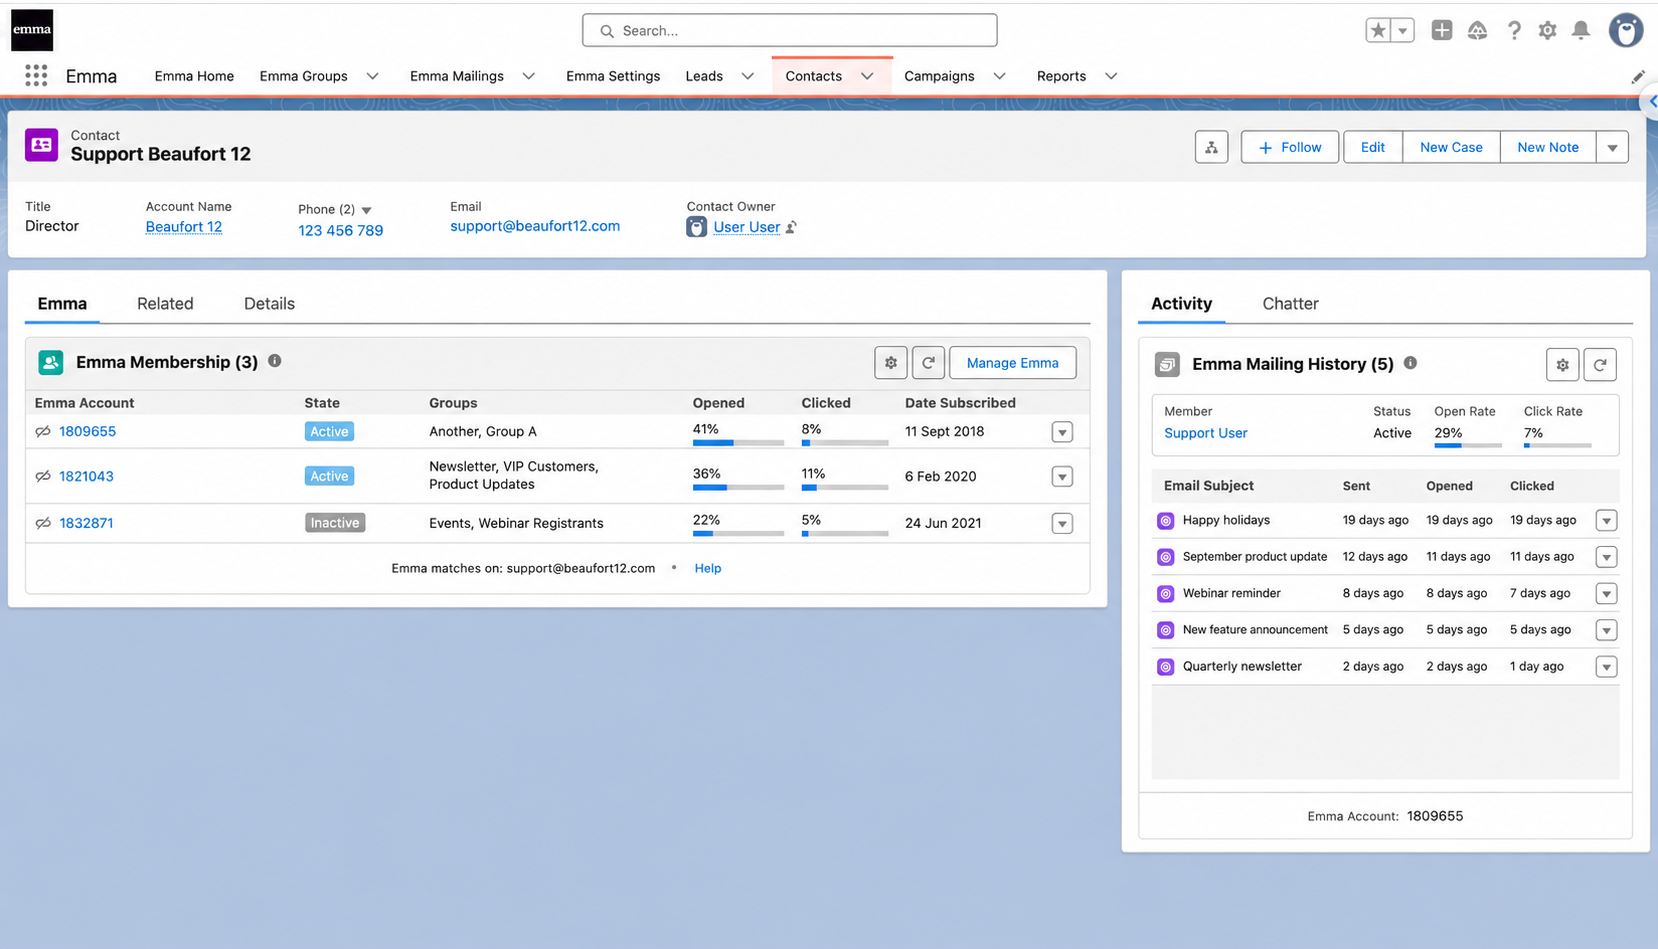This screenshot has height=949, width=1658.
Task: Go to Emma Home tab
Action: click(194, 76)
